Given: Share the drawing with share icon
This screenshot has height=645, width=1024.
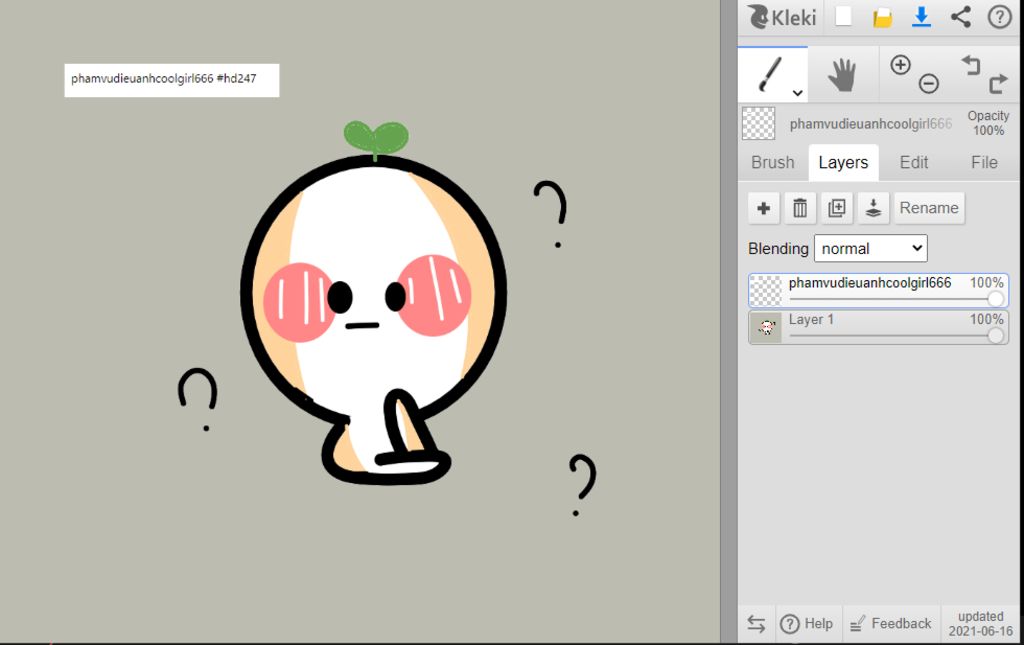Looking at the screenshot, I should click(961, 17).
